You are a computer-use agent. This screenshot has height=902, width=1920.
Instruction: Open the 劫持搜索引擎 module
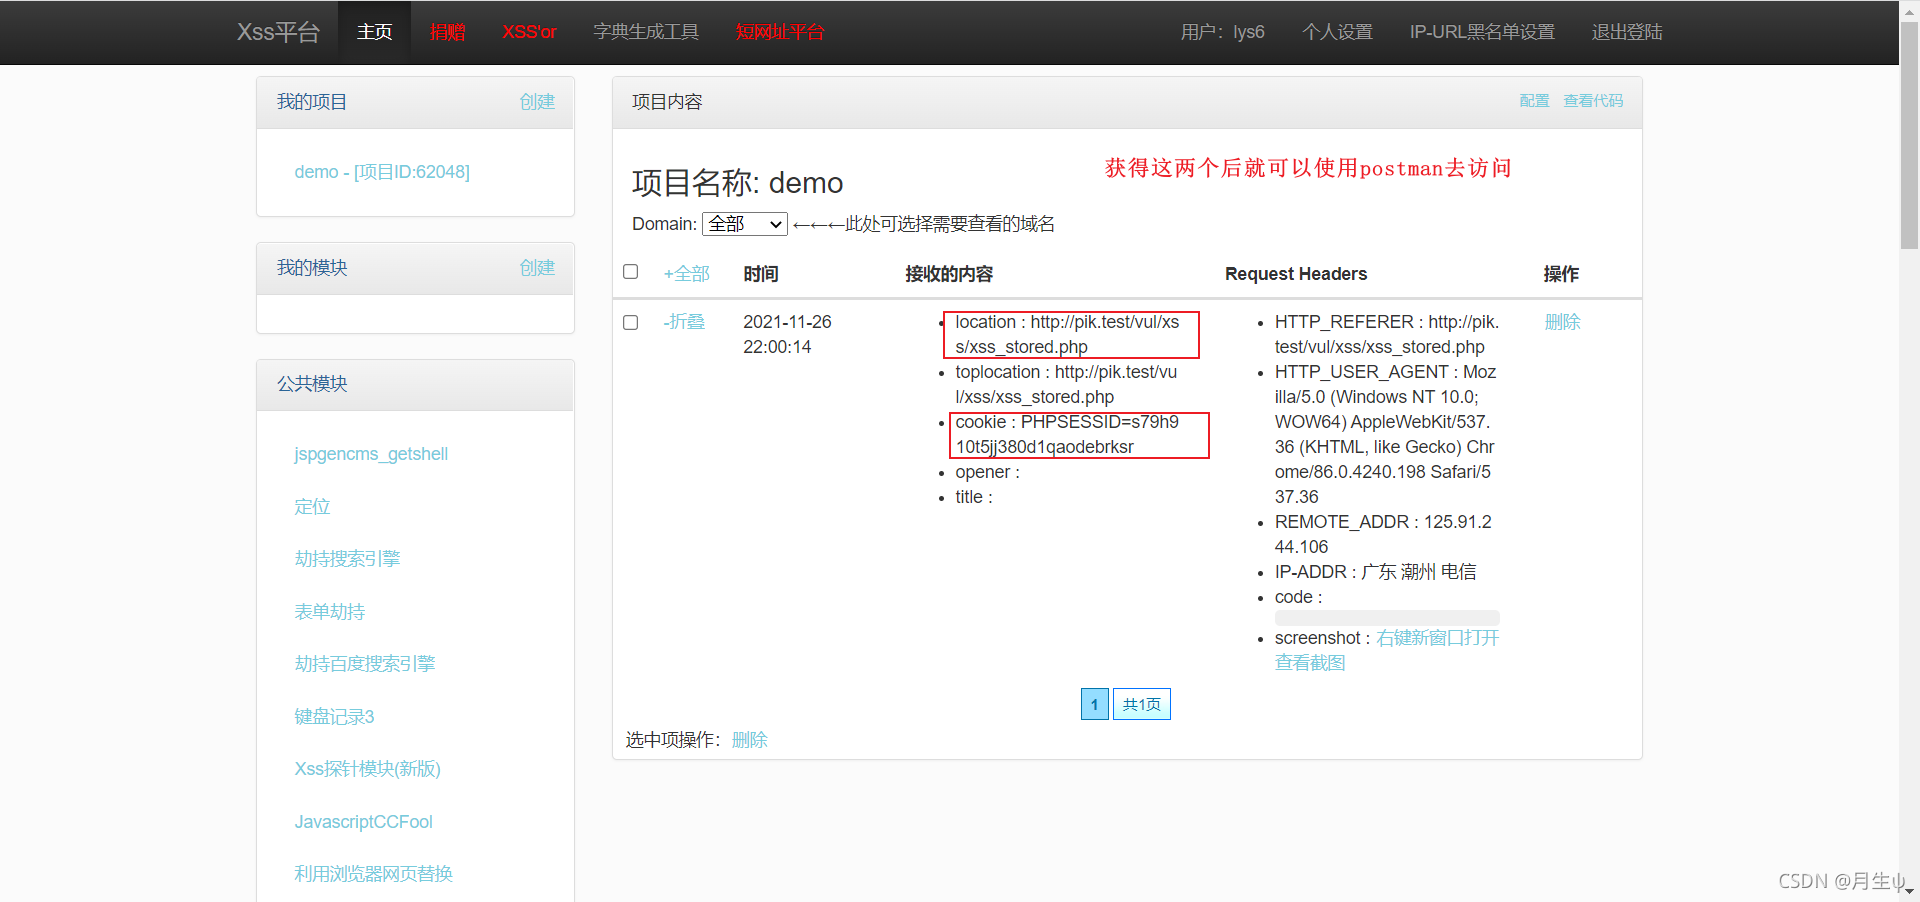tap(347, 559)
